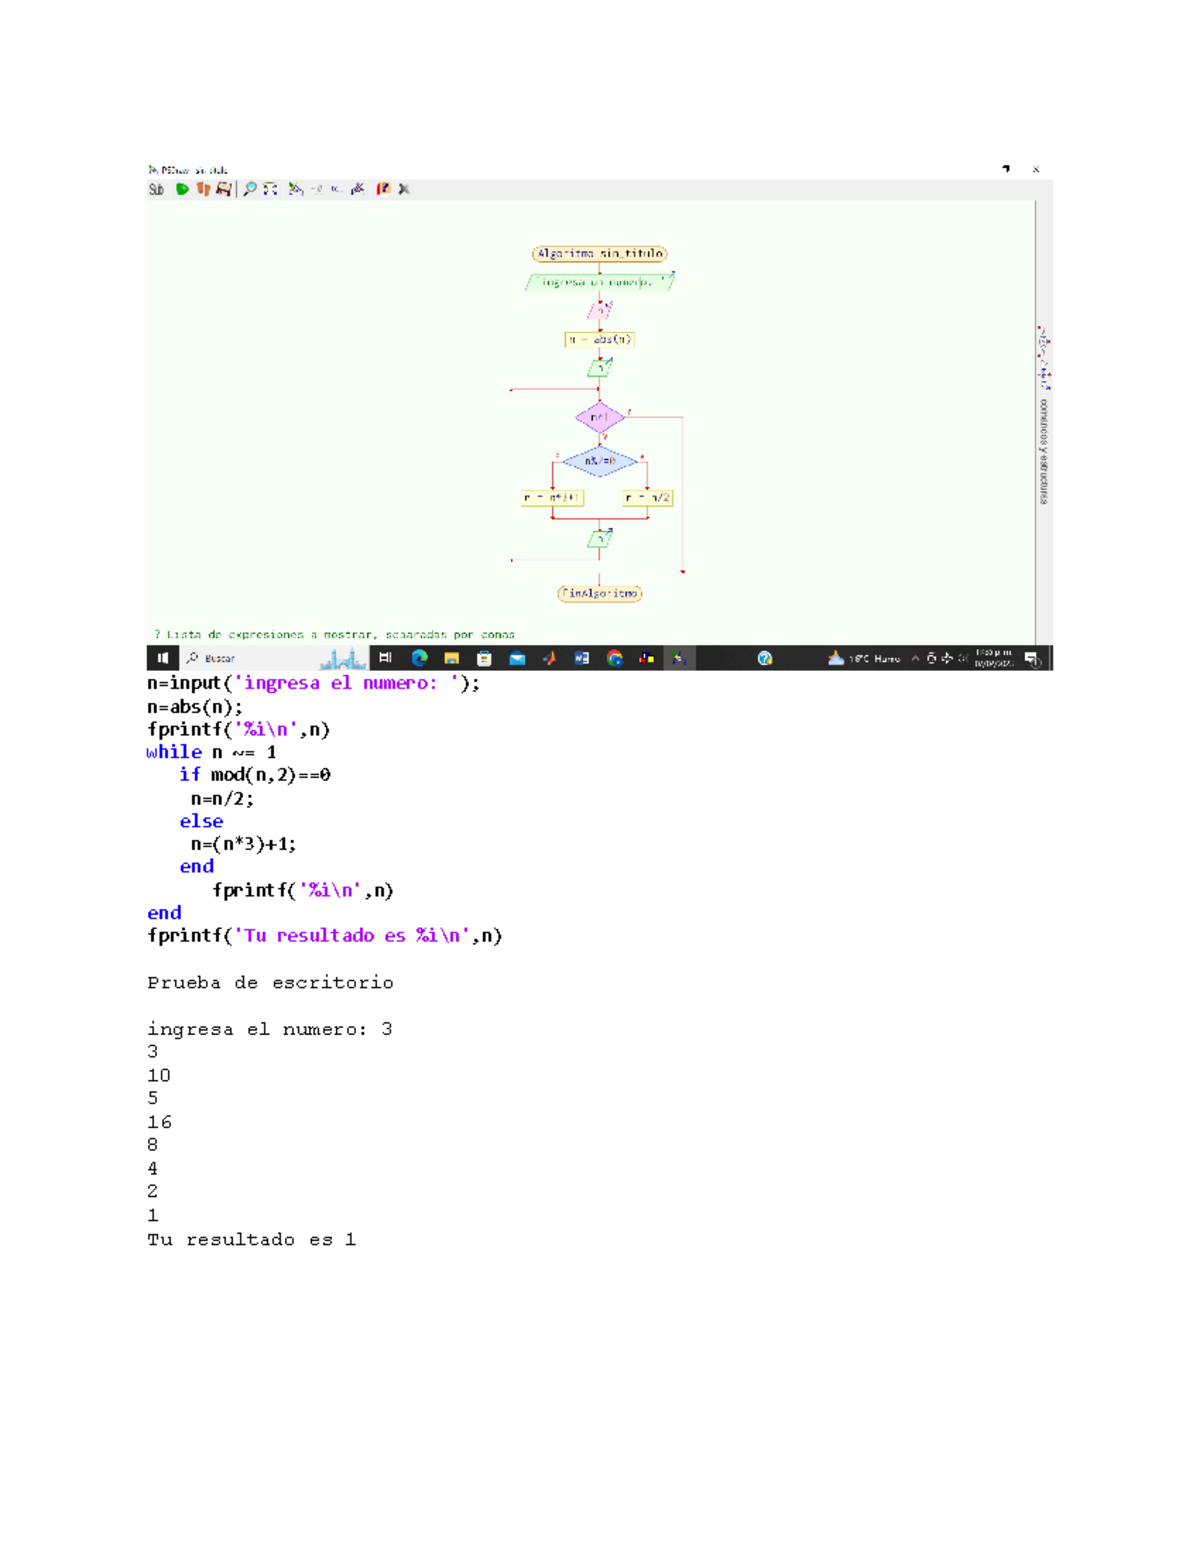
Task: Start step-by-step execution using the footprints icon
Action: coord(205,188)
